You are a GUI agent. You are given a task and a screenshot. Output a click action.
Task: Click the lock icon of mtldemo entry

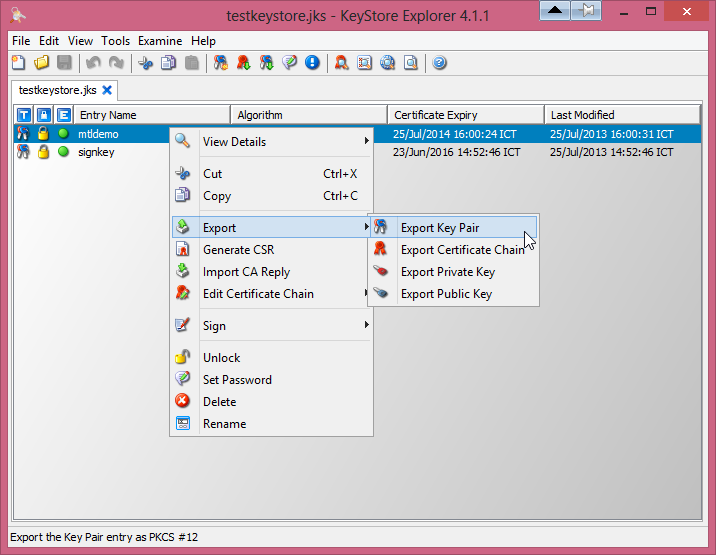pyautogui.click(x=43, y=133)
